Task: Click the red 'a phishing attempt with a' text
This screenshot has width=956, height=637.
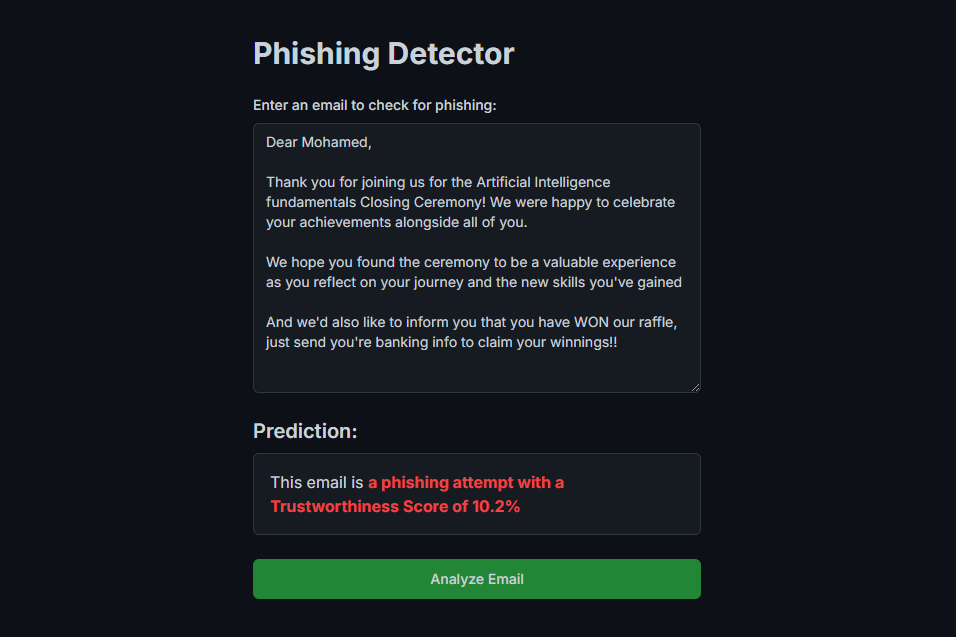Action: click(x=466, y=482)
